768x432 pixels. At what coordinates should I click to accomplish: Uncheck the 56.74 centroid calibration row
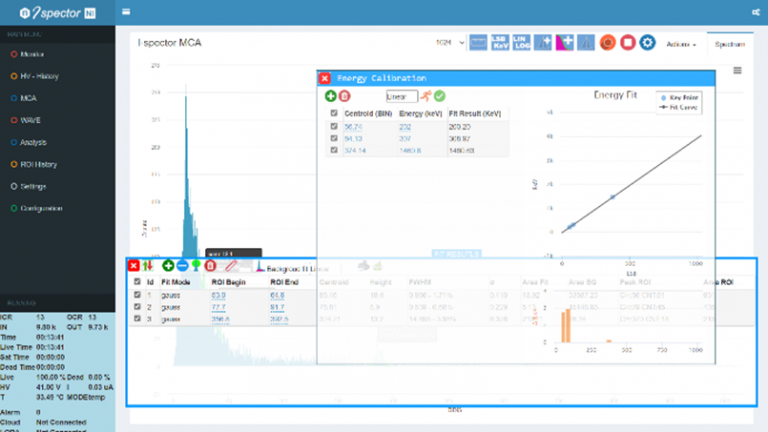pos(334,127)
